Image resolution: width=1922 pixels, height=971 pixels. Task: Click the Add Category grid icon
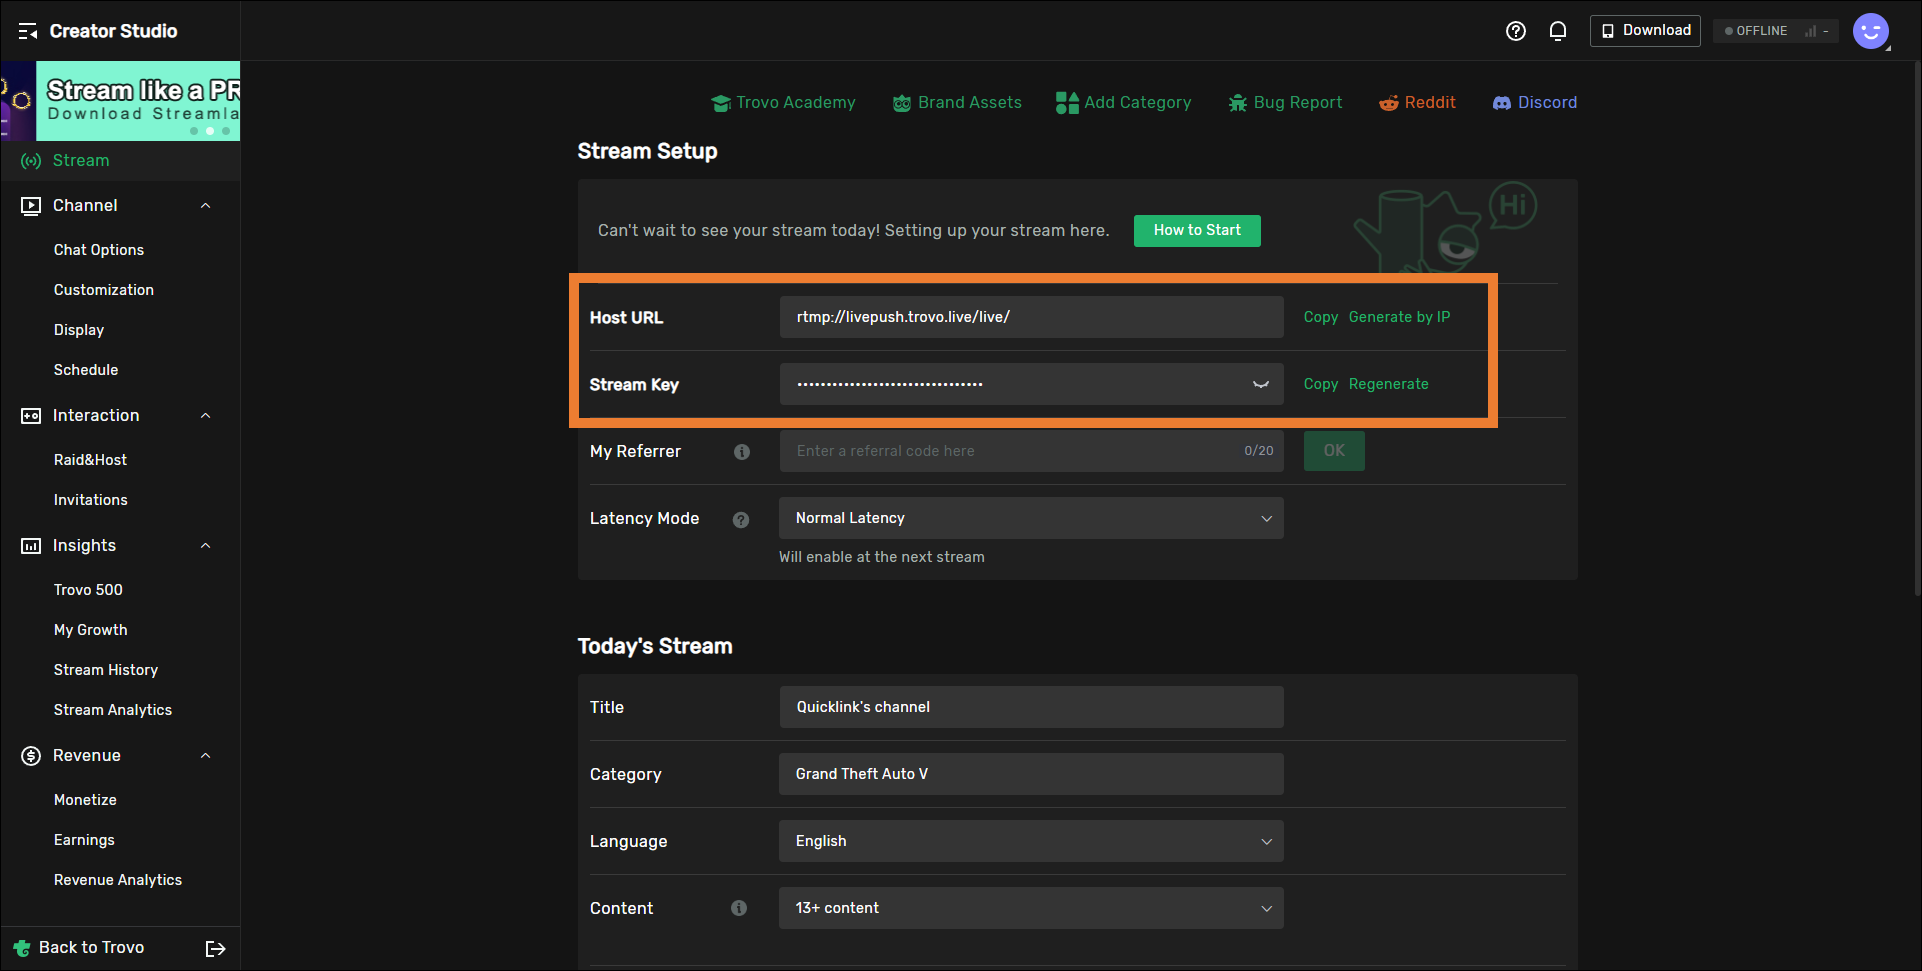tap(1067, 103)
